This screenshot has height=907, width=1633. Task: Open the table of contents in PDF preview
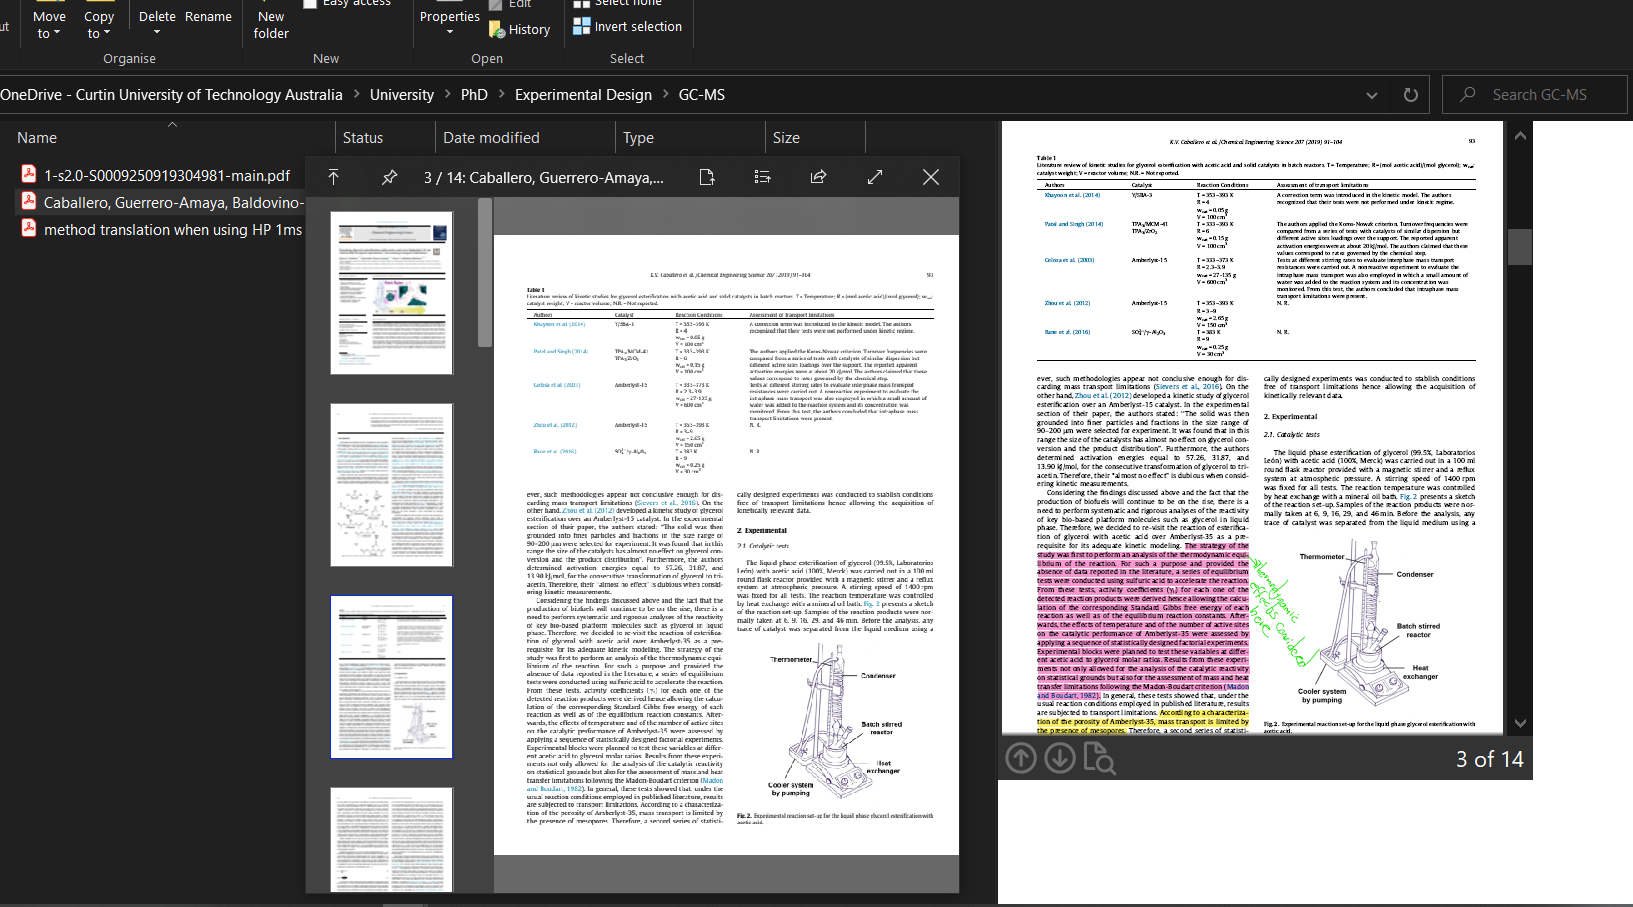(762, 176)
